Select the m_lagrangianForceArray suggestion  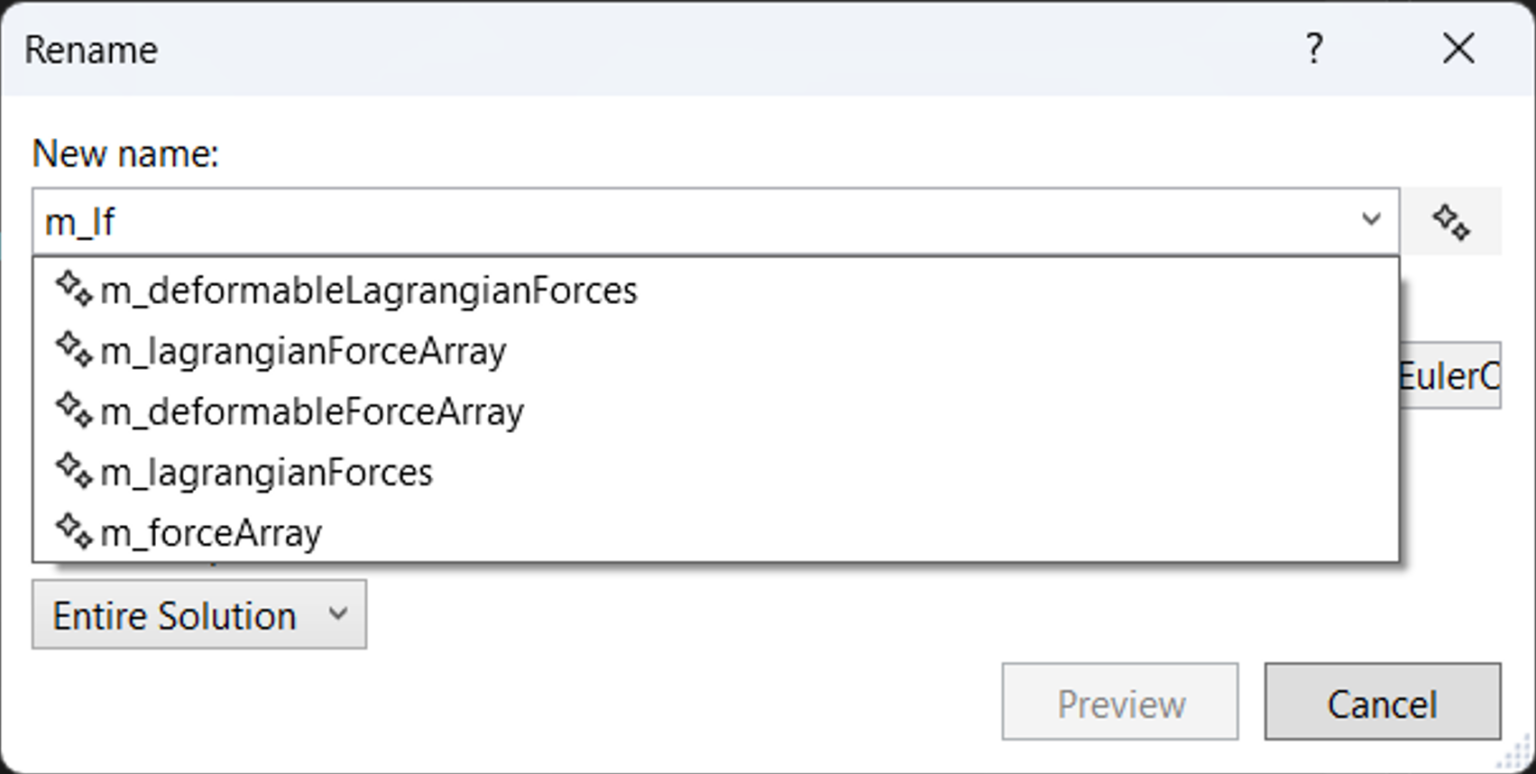(x=305, y=350)
